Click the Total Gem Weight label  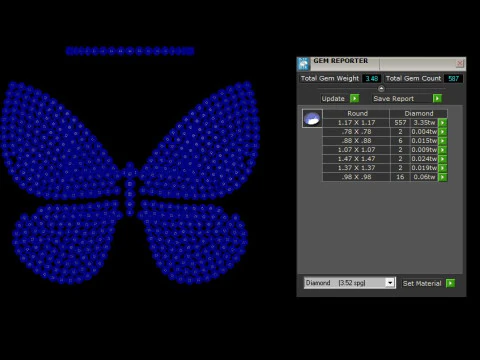[x=329, y=78]
